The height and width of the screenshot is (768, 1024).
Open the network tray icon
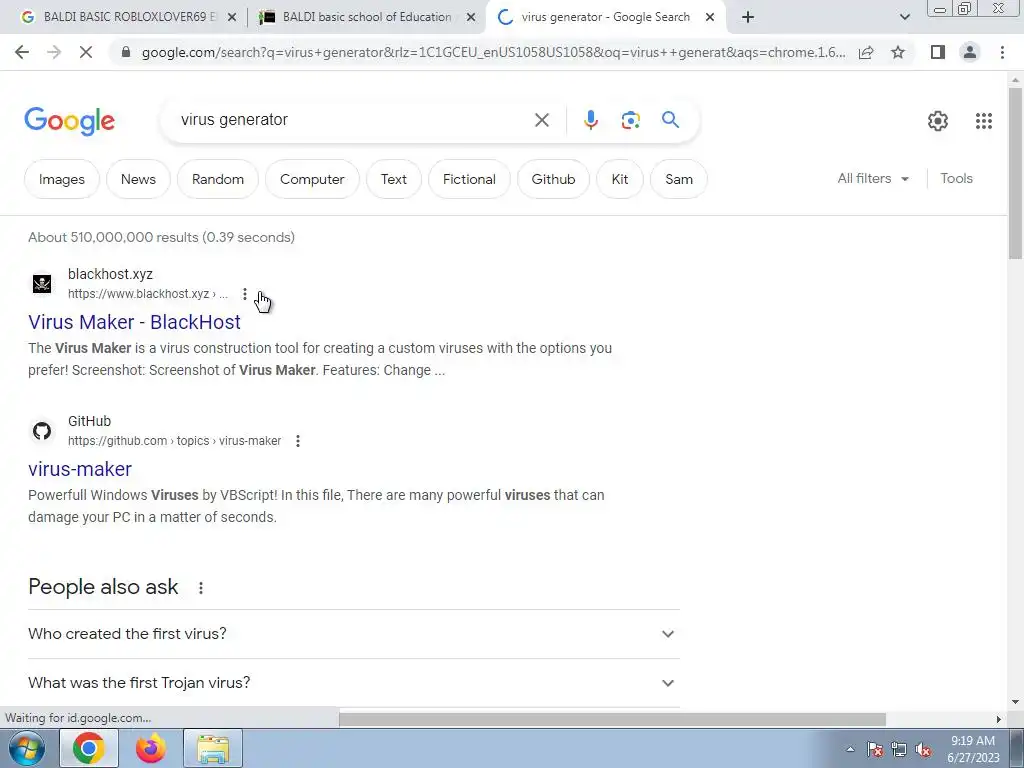(x=899, y=750)
